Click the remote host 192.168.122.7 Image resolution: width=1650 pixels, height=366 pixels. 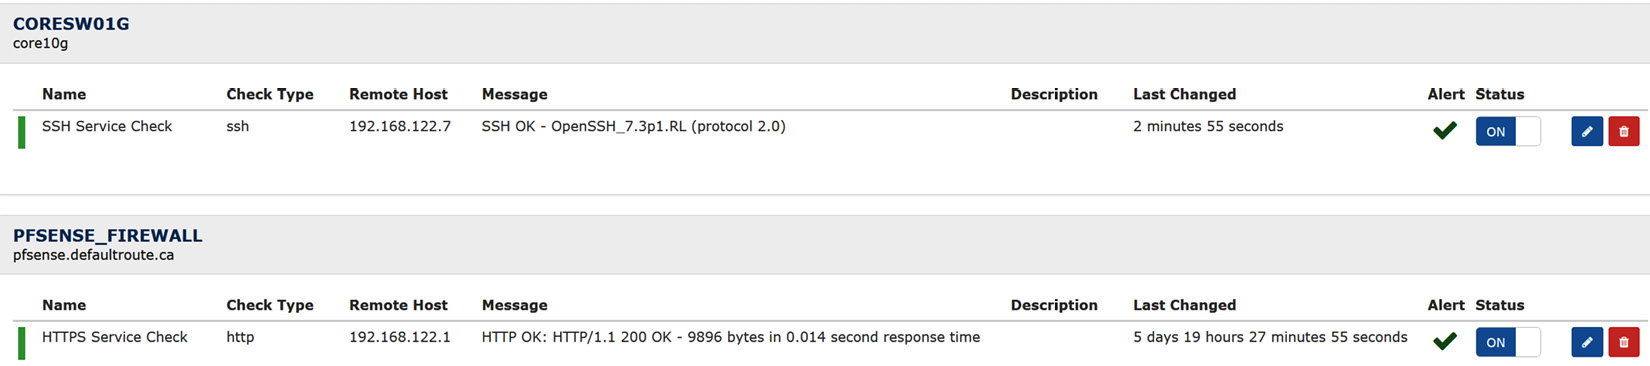coord(400,126)
